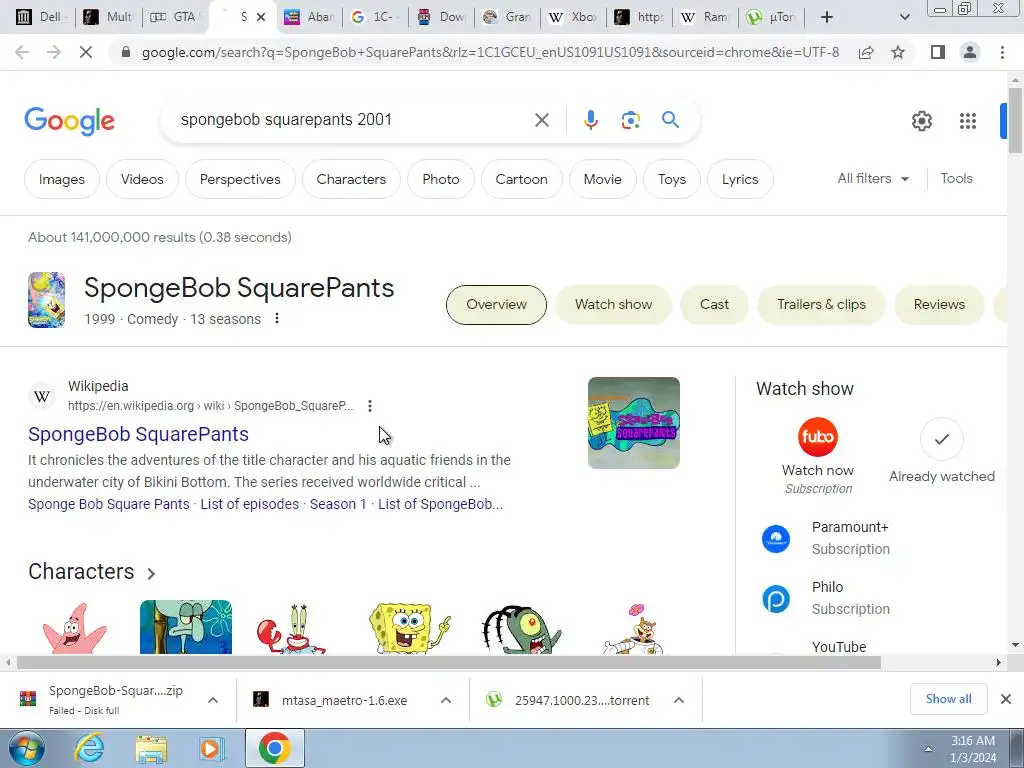Open the List of episodes sublink
The image size is (1024, 768).
click(249, 504)
